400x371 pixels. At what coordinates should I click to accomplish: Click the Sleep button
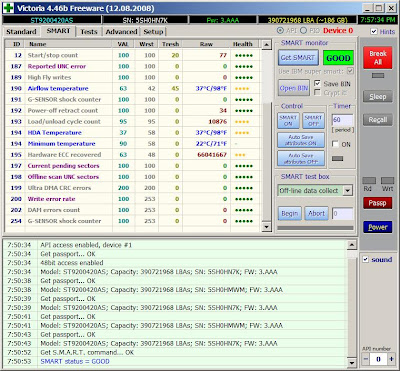(x=377, y=97)
